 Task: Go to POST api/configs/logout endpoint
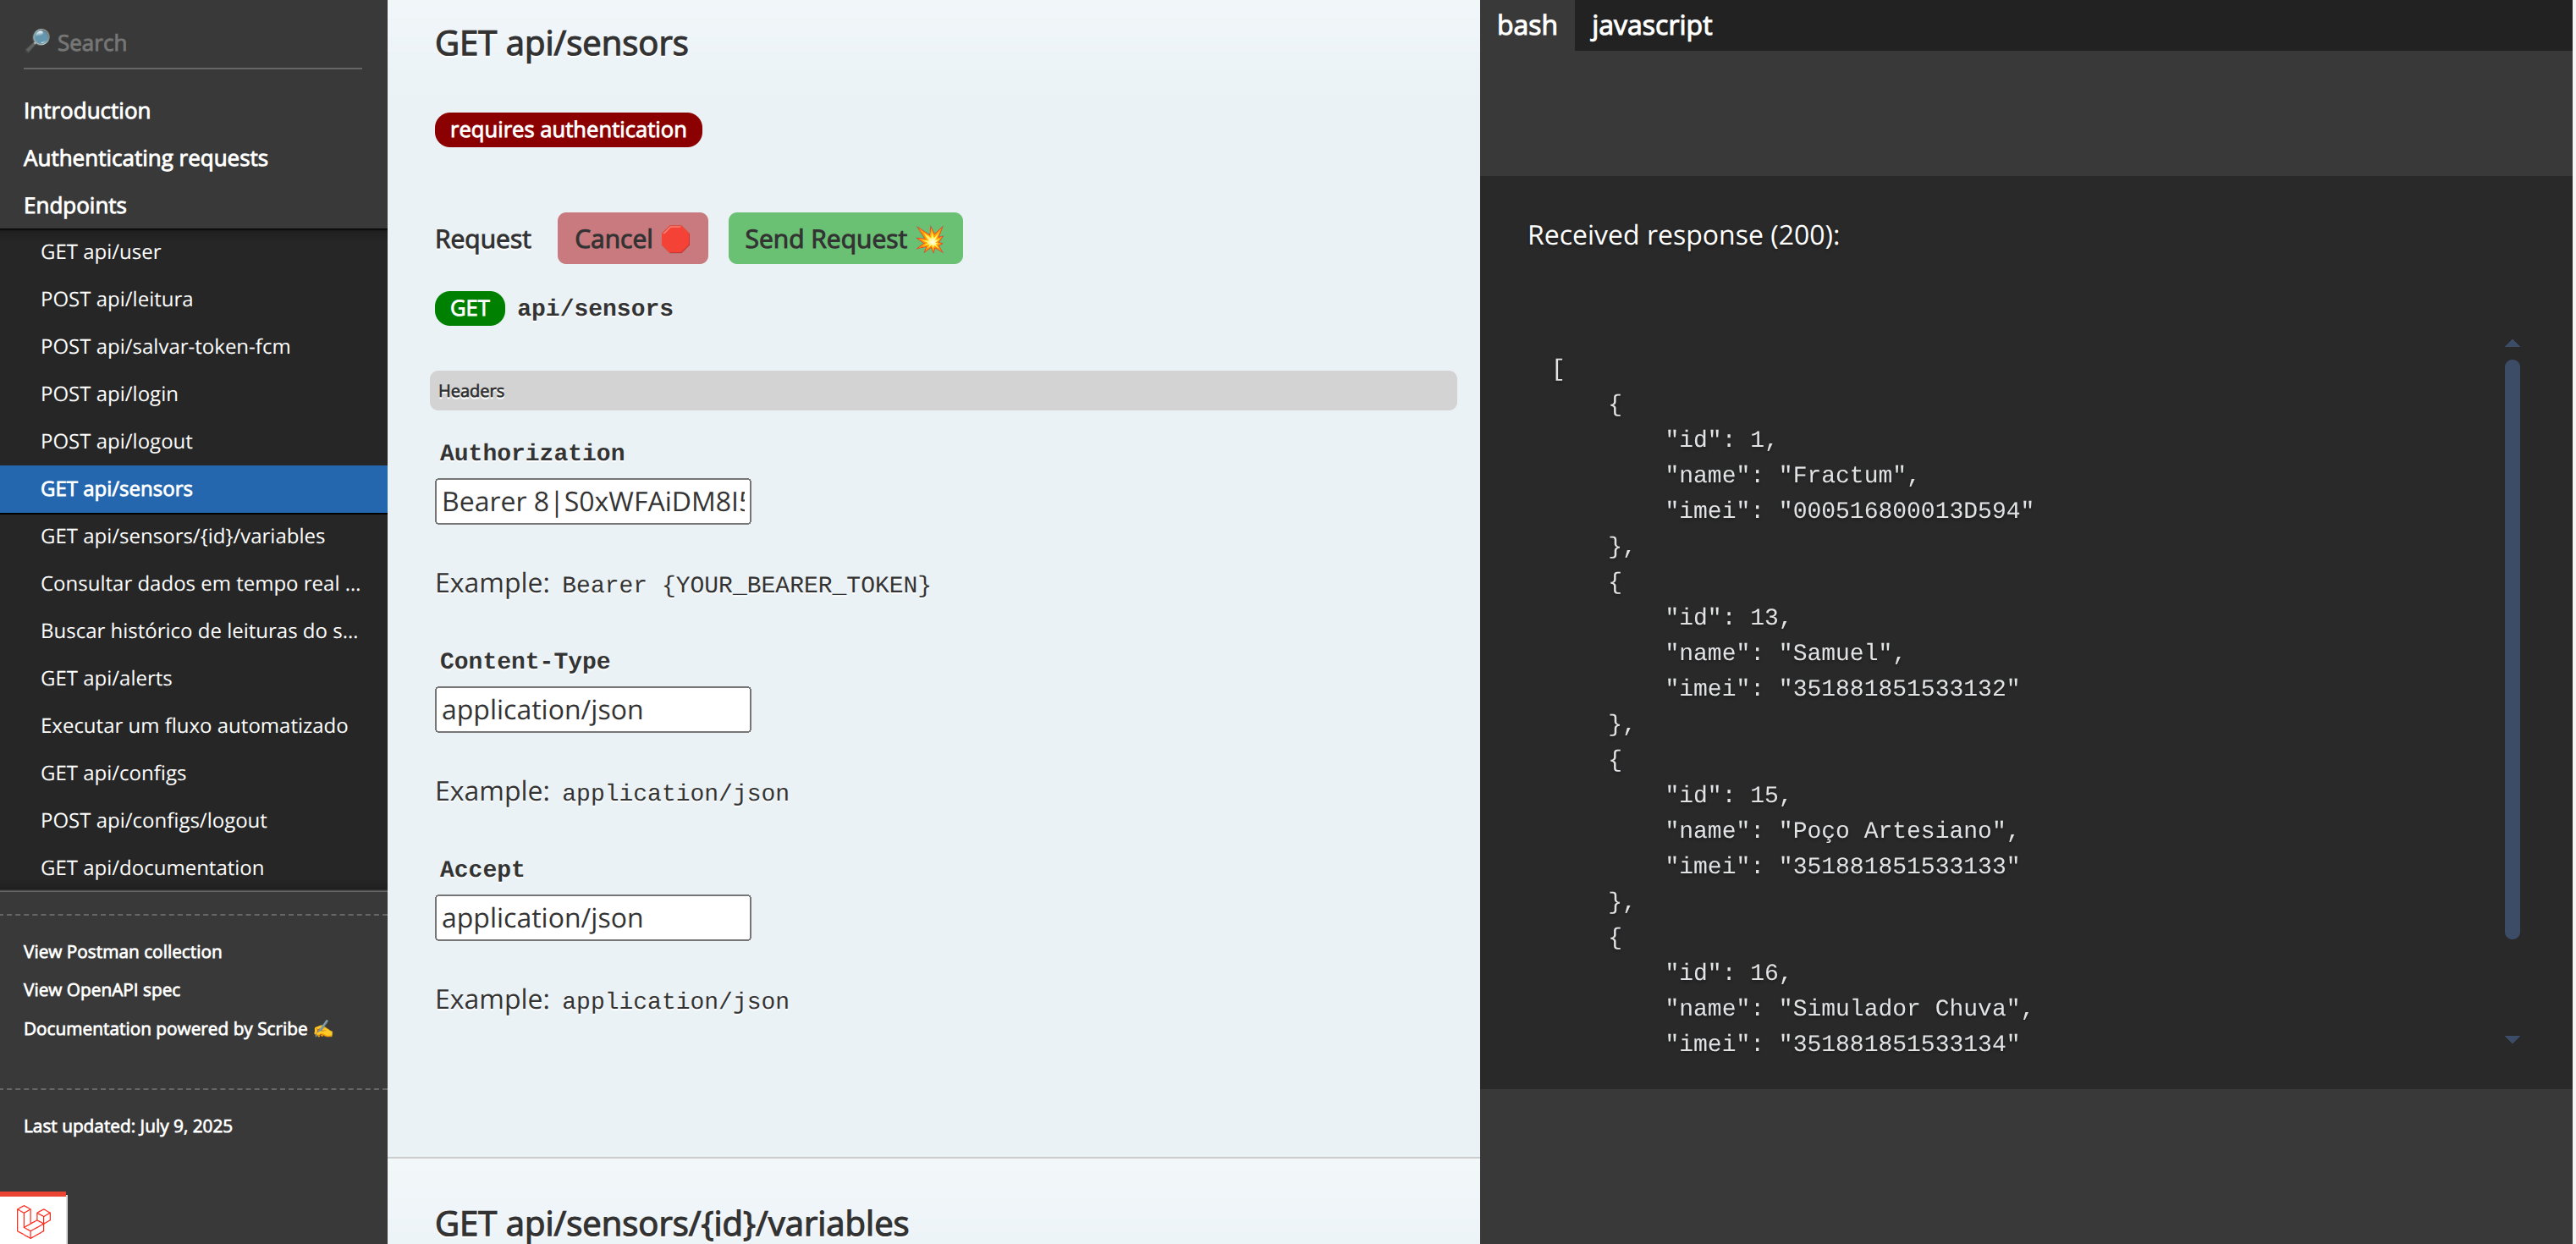pos(193,820)
